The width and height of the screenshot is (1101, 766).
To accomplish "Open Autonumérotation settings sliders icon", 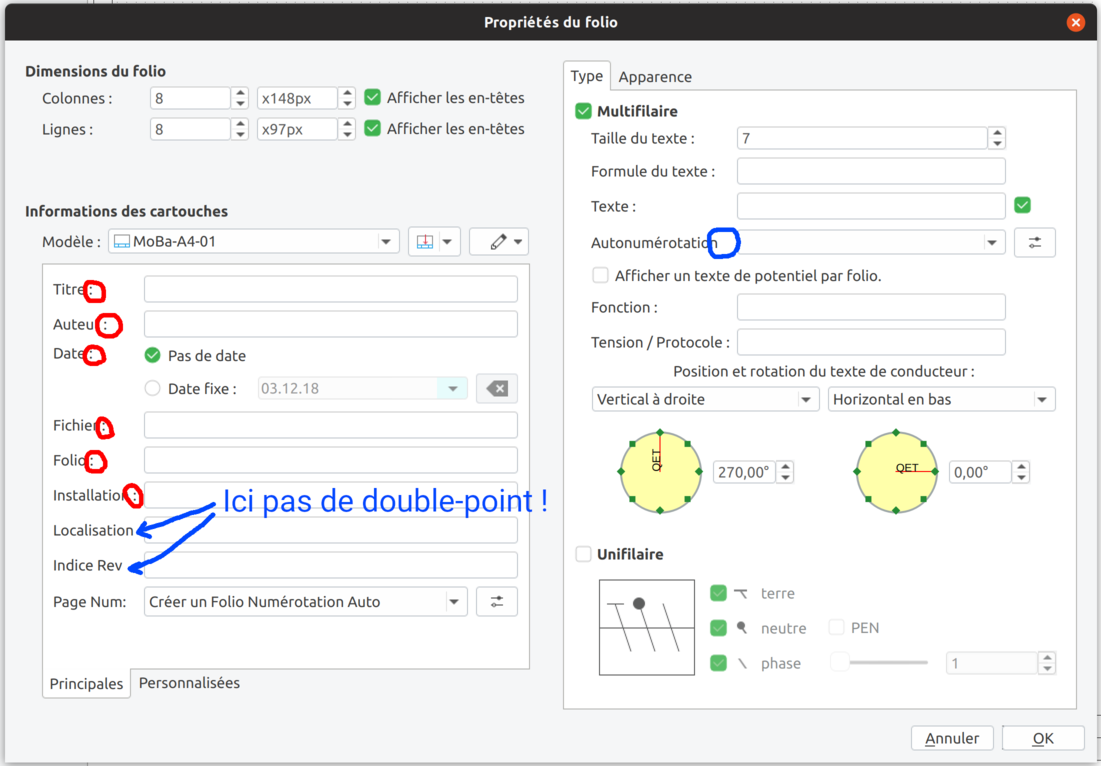I will 1034,242.
